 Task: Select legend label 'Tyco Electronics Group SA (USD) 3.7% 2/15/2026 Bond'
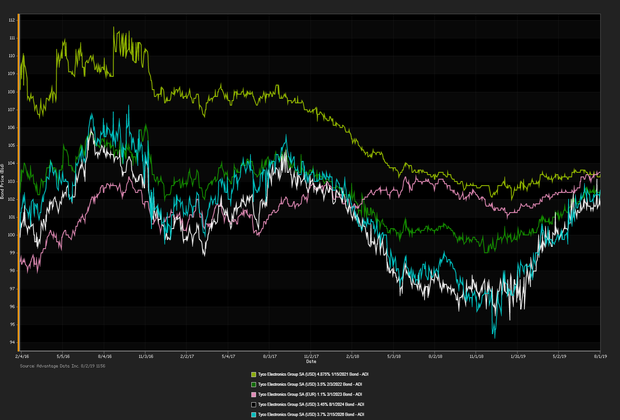pos(311,415)
